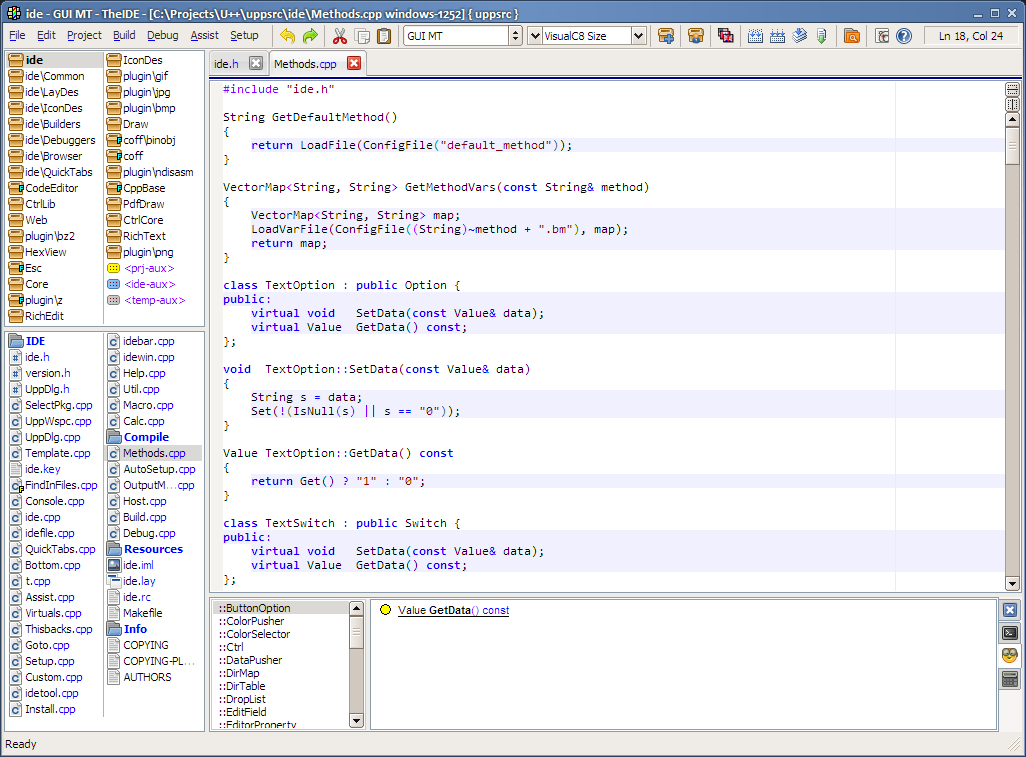Click the Value GetData() const link
Viewport: 1026px width, 757px height.
click(453, 610)
